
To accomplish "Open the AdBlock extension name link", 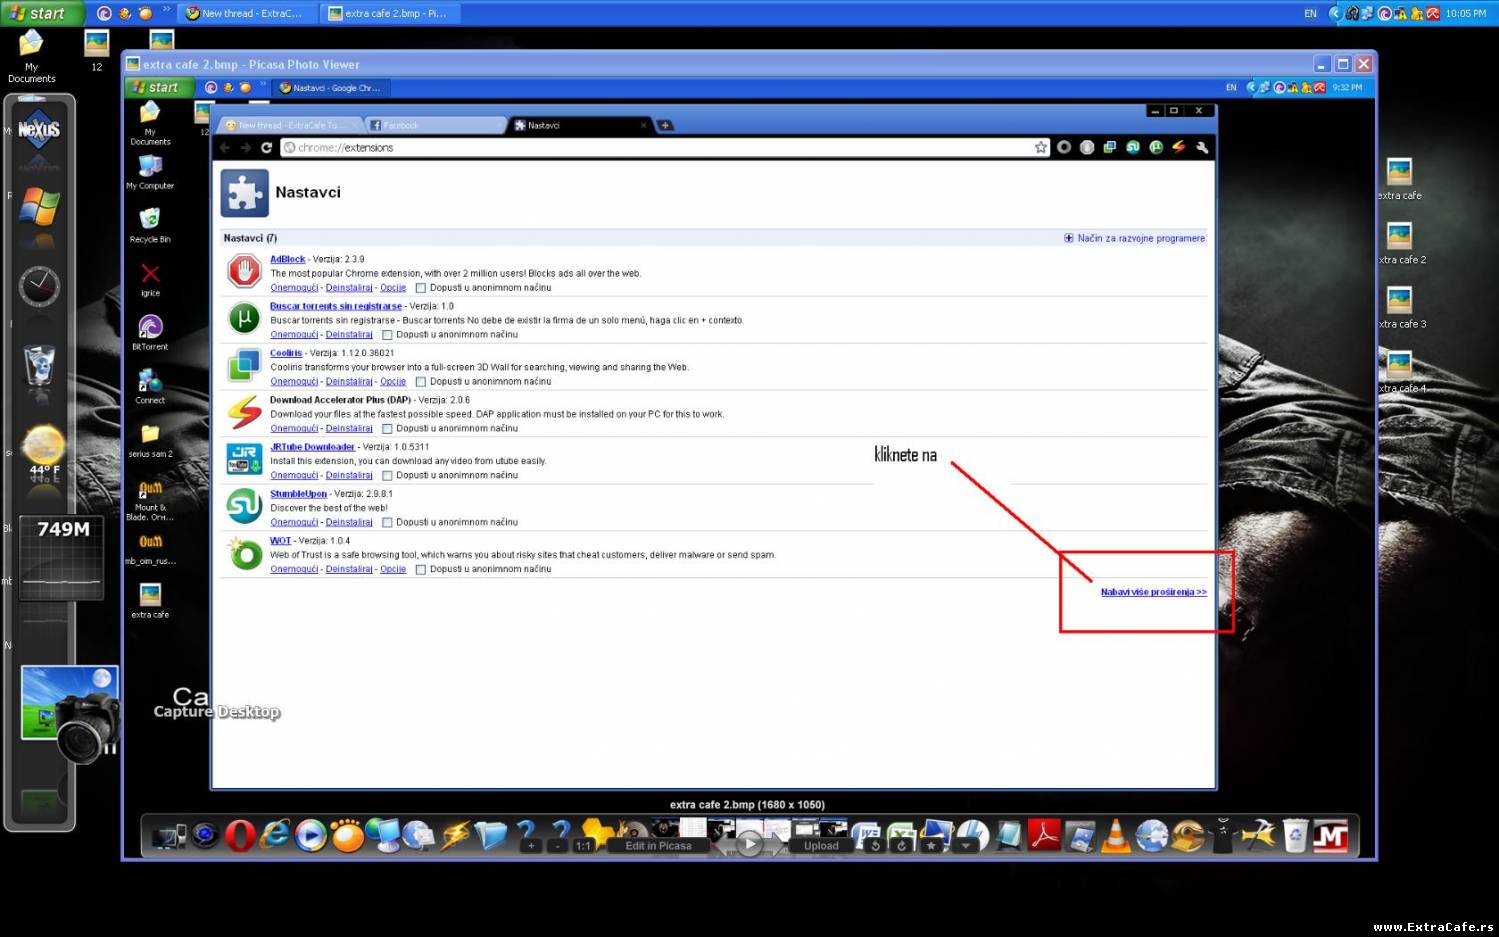I will click(x=287, y=259).
